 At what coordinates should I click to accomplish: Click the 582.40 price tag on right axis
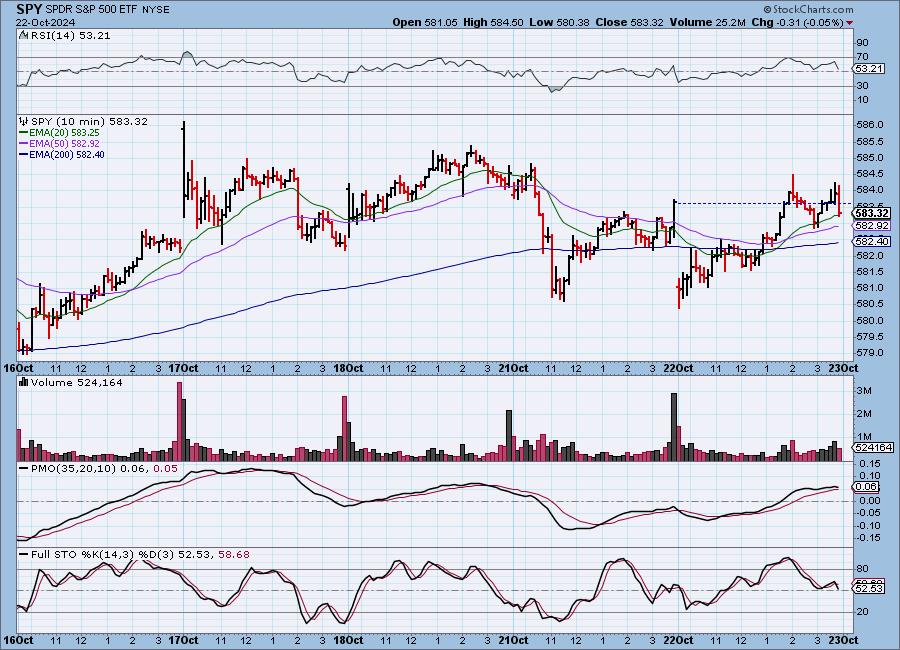pos(872,241)
